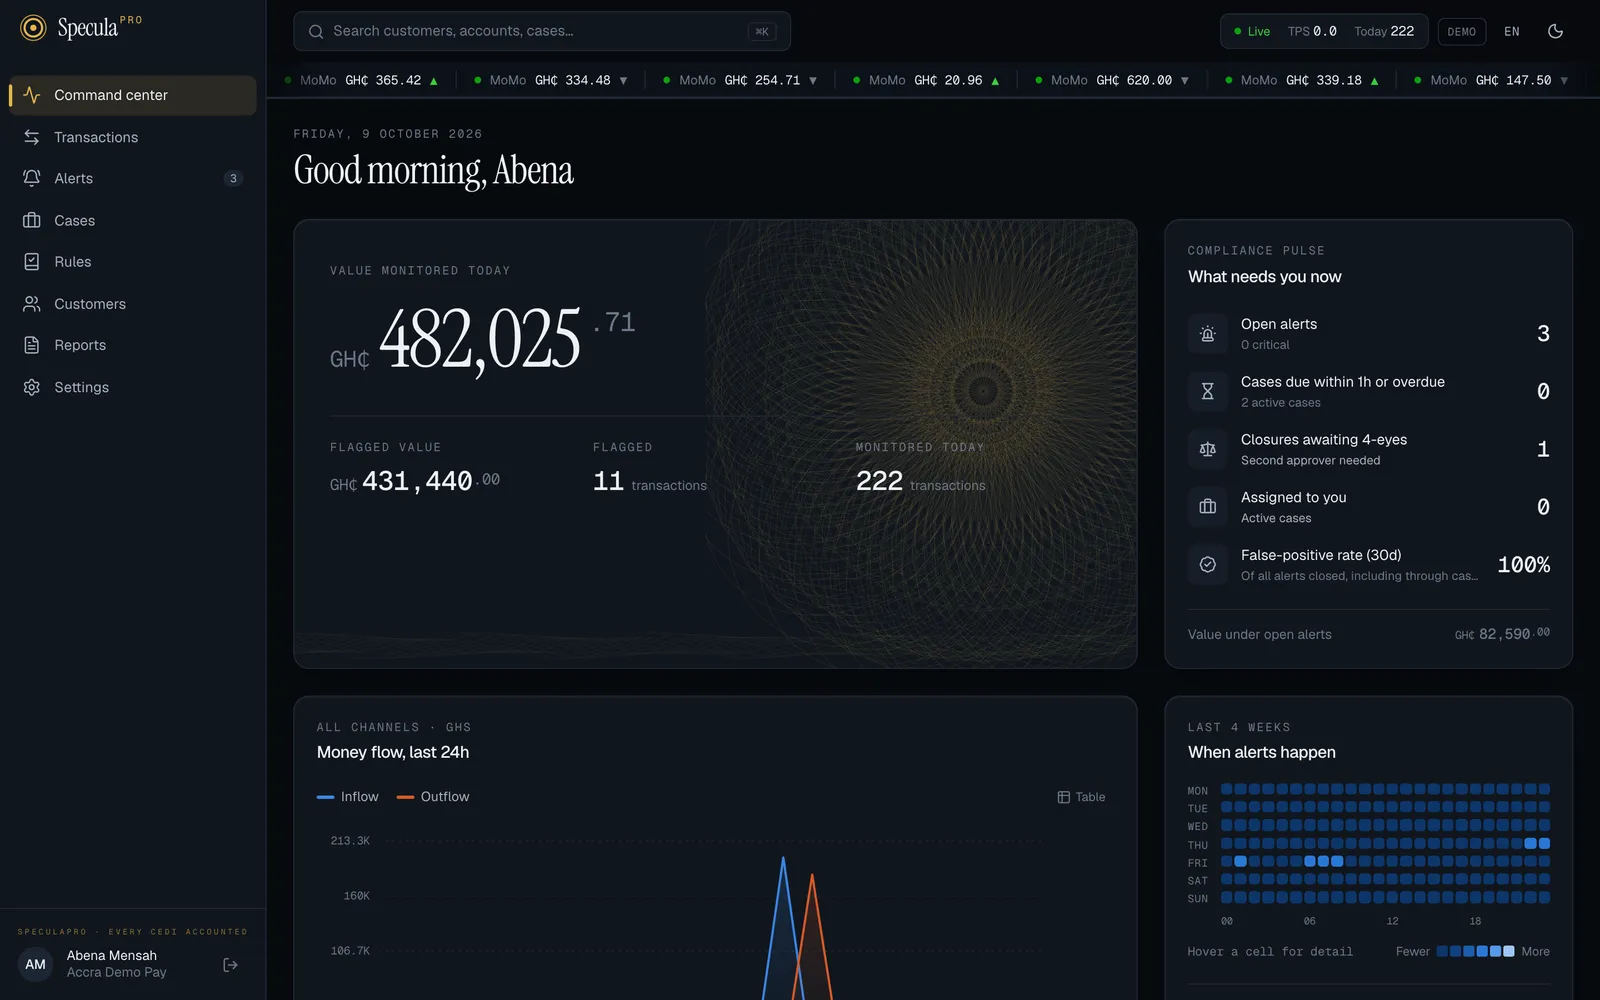Click the DEMO badge

tap(1462, 32)
